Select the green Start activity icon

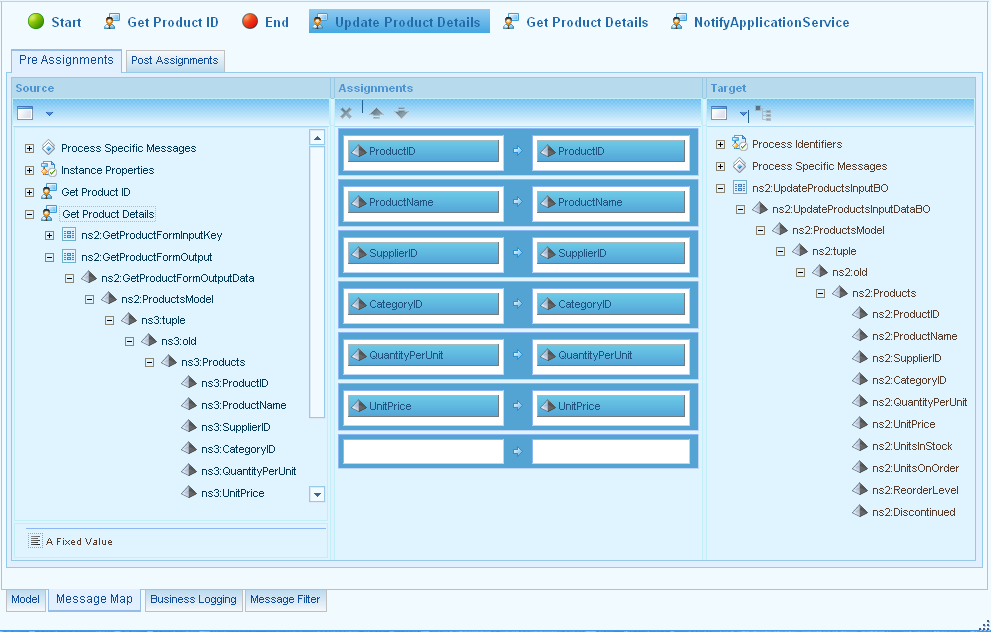pyautogui.click(x=36, y=22)
